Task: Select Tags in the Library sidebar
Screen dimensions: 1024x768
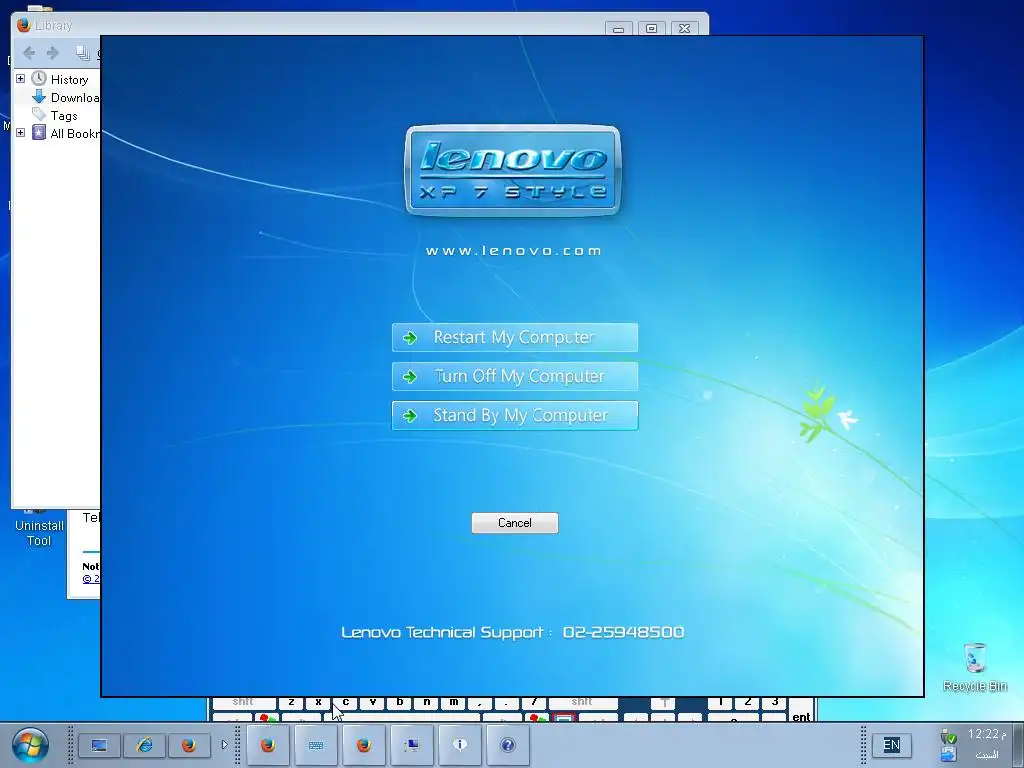Action: pos(64,116)
